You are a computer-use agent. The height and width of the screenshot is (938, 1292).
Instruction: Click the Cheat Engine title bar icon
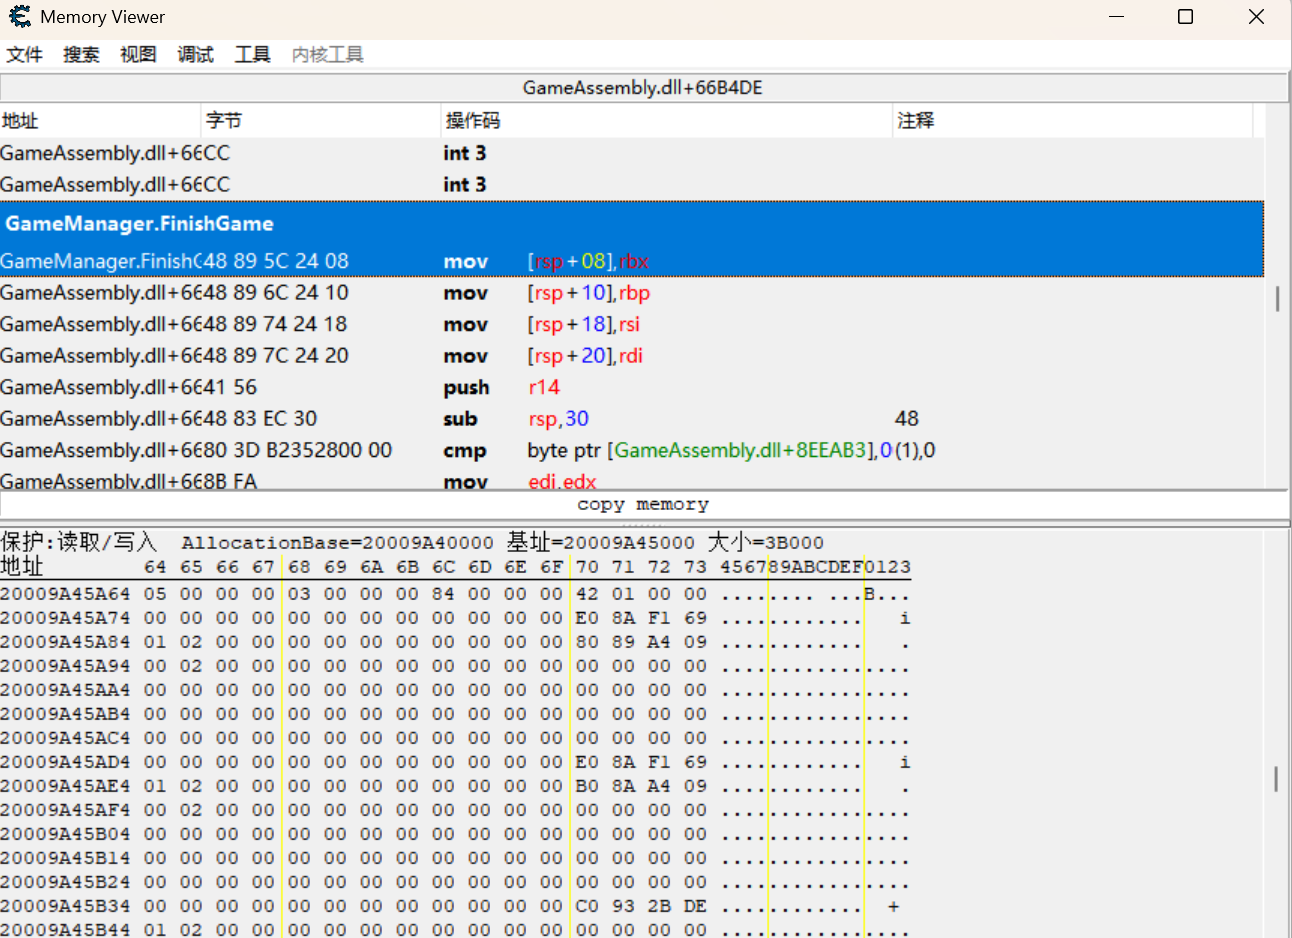click(x=19, y=16)
